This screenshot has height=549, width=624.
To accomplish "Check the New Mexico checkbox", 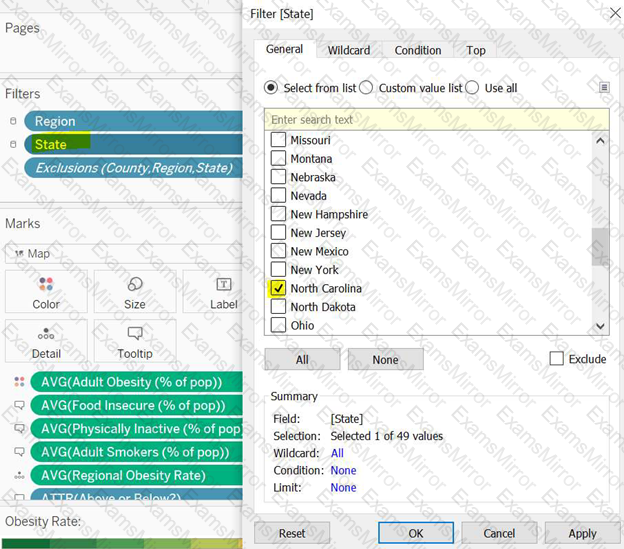I will click(x=278, y=251).
